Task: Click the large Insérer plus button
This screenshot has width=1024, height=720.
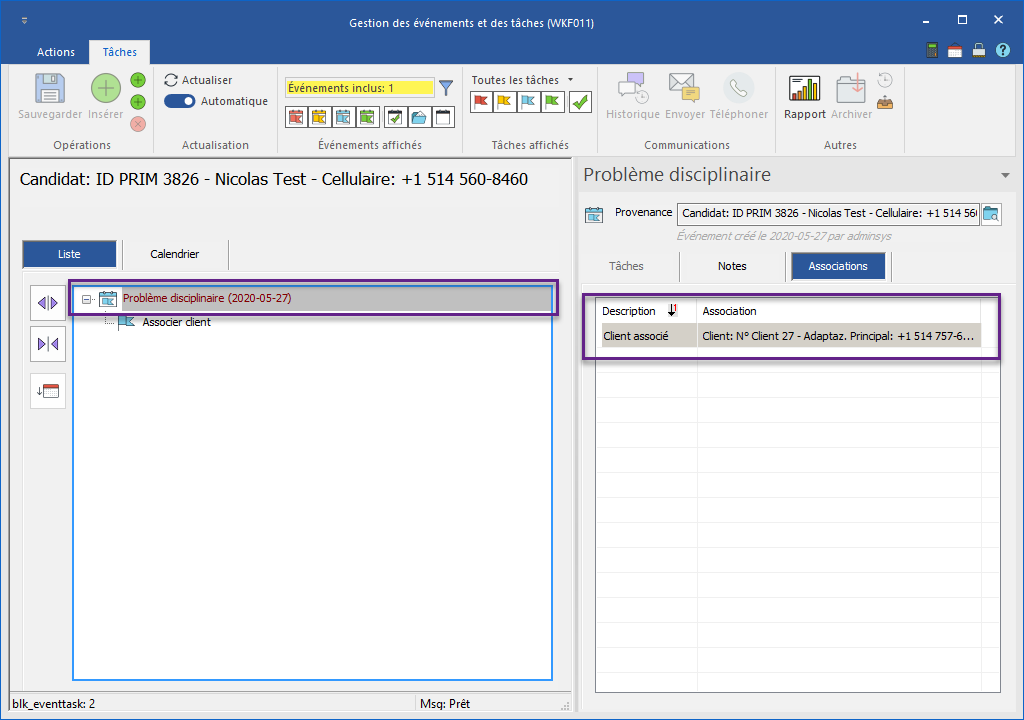Action: pyautogui.click(x=105, y=88)
